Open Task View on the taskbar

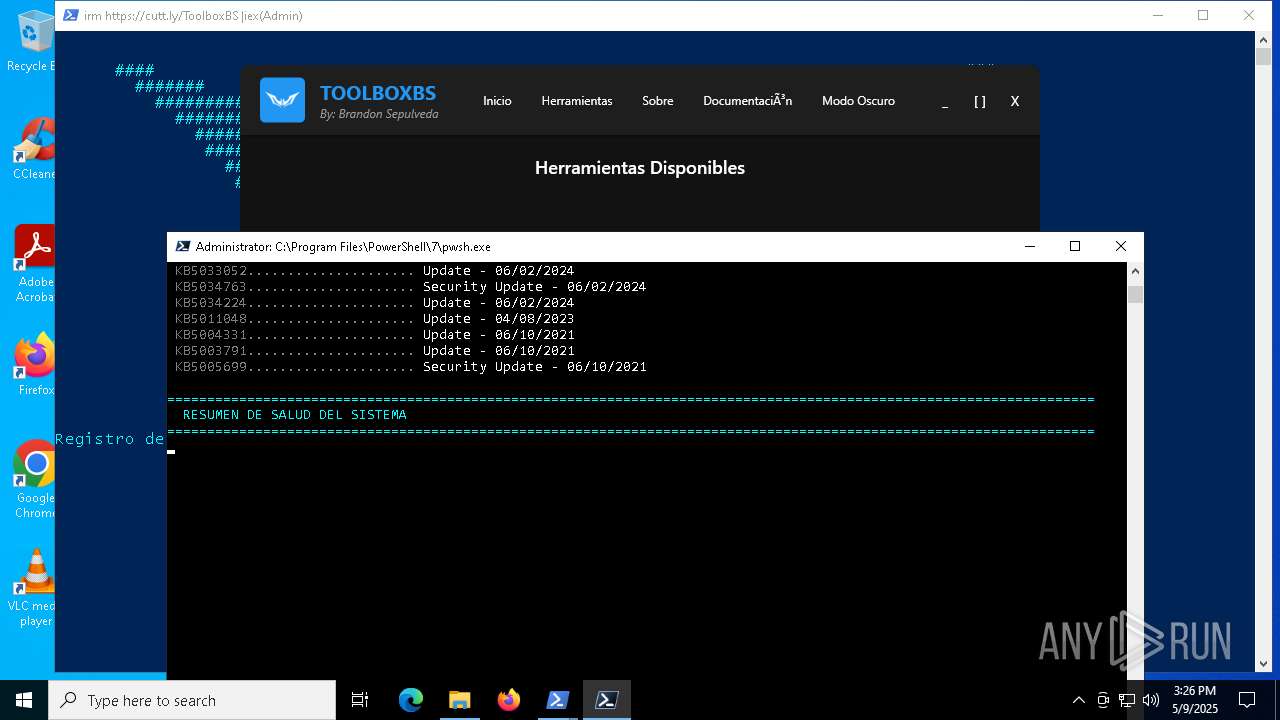click(x=360, y=700)
